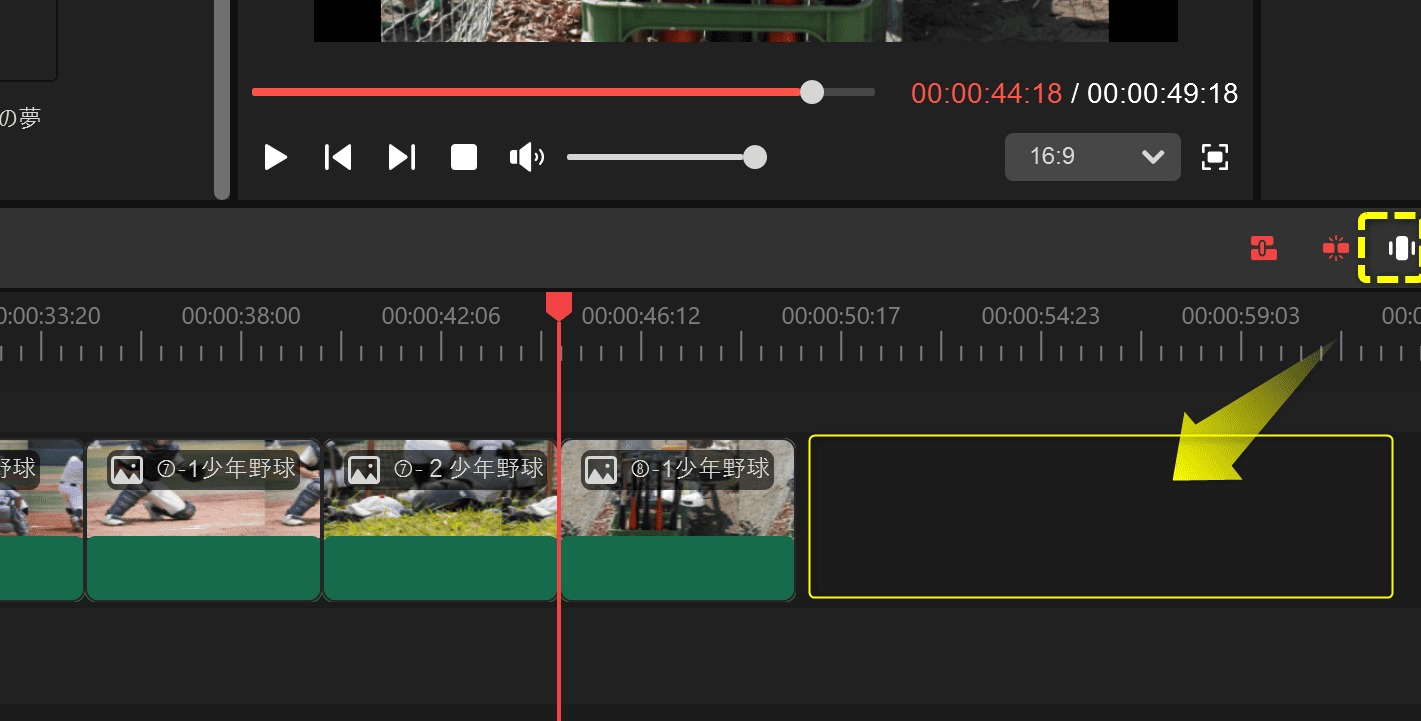Click the close-gaps magnet icon
Image resolution: width=1421 pixels, height=721 pixels.
click(1335, 249)
